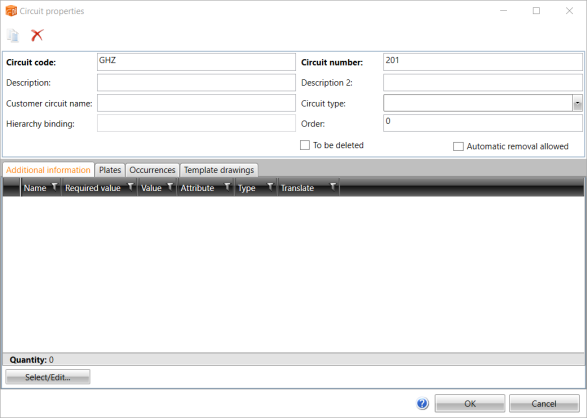Viewport: 587px width, 418px height.
Task: Open help via the blue question mark icon
Action: click(x=422, y=403)
